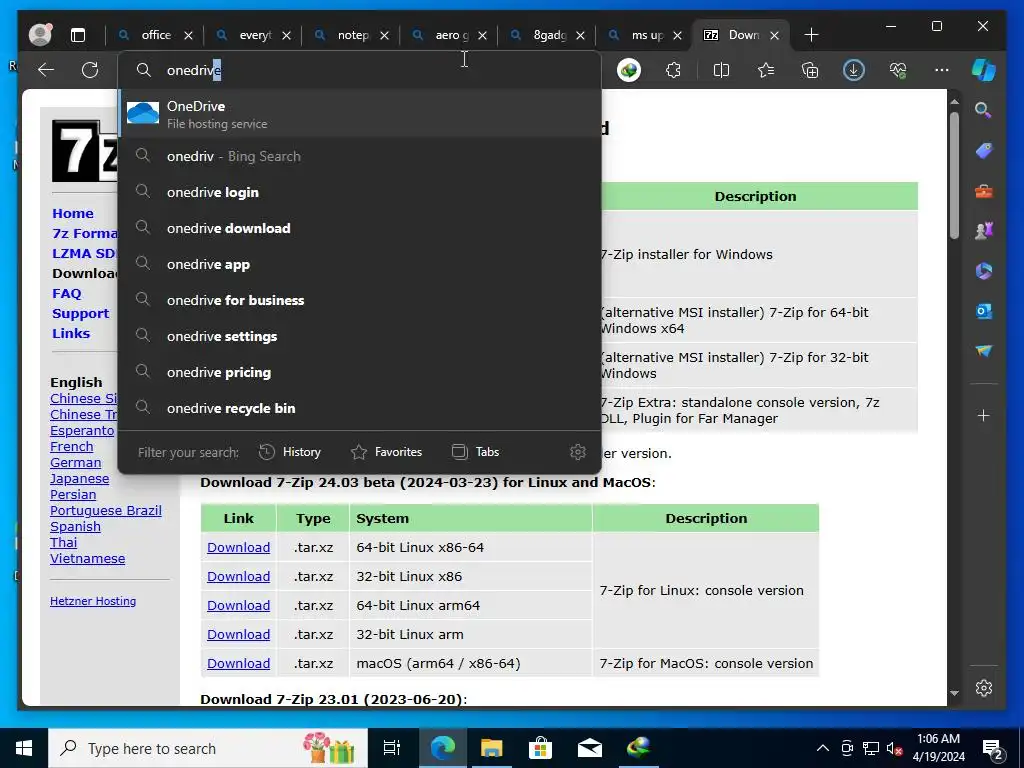
Task: Open sidebar settings gear icon
Action: (984, 688)
